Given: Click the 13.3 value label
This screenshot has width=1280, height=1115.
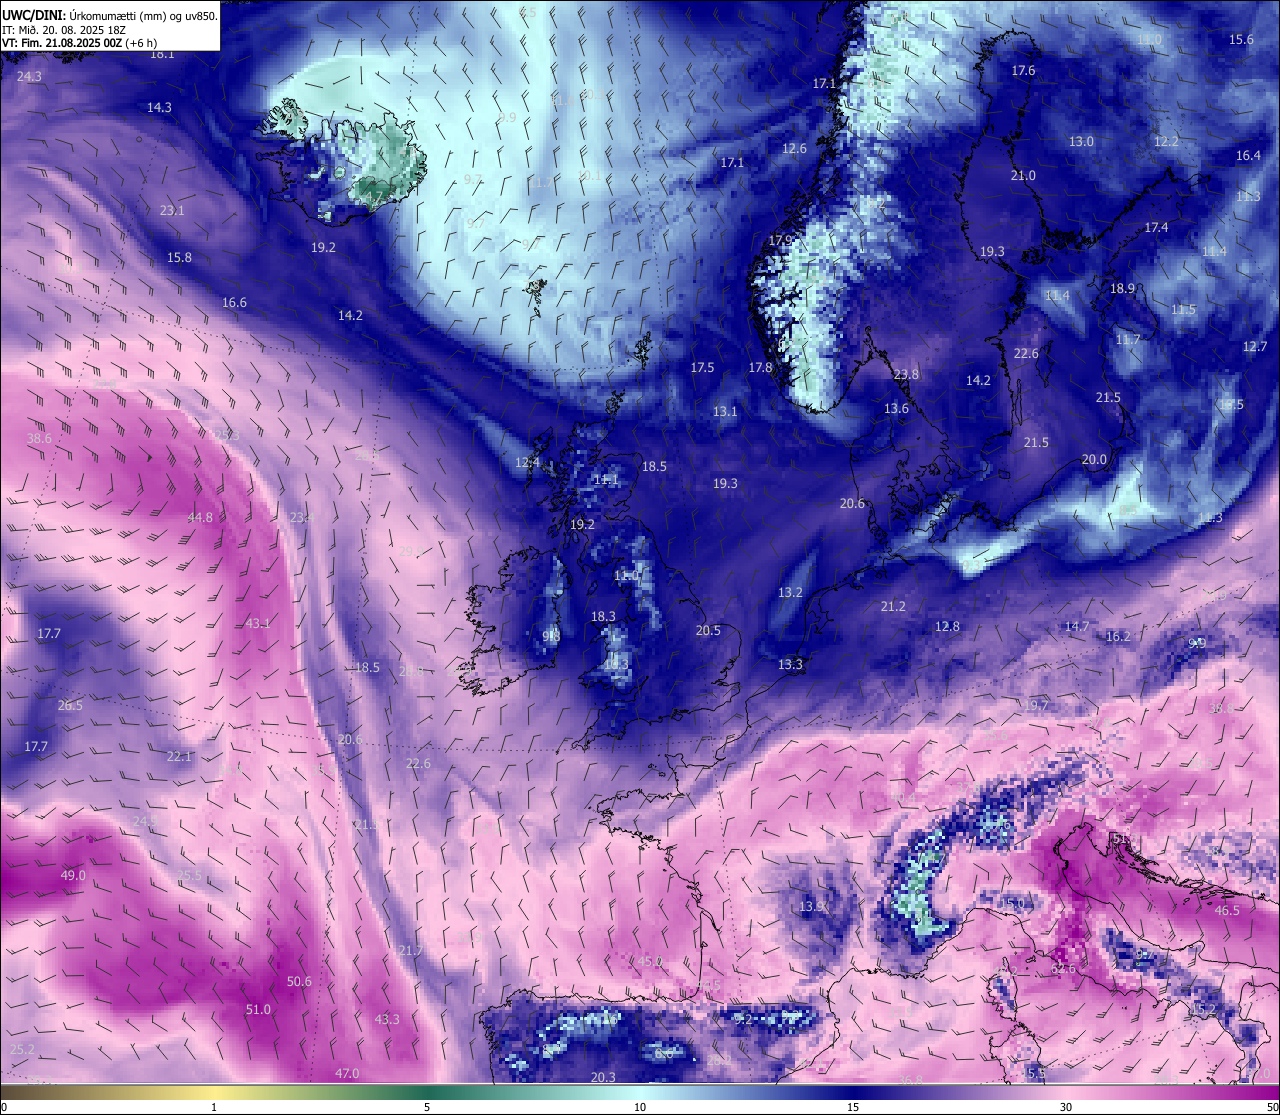Looking at the screenshot, I should coord(790,664).
